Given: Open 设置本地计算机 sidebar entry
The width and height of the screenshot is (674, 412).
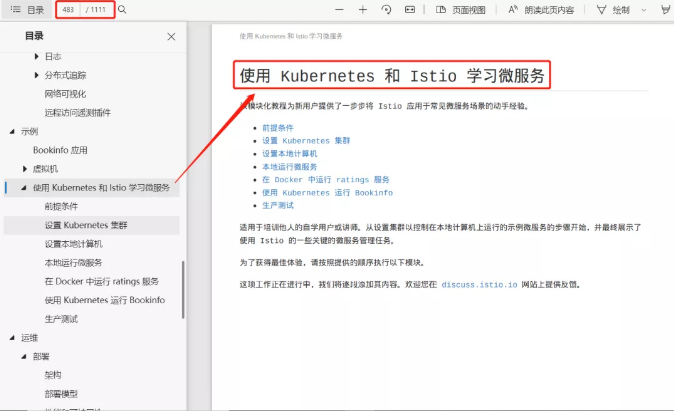Looking at the screenshot, I should point(74,244).
